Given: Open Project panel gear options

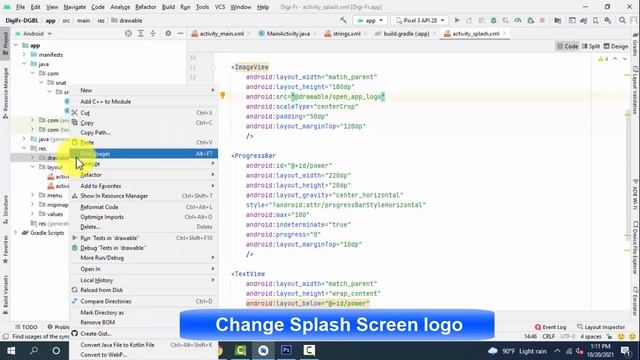Looking at the screenshot, I should 168,33.
